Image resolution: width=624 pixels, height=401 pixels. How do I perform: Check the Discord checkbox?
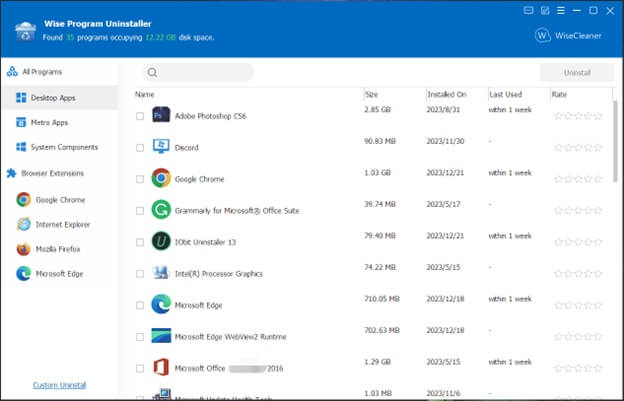[140, 148]
